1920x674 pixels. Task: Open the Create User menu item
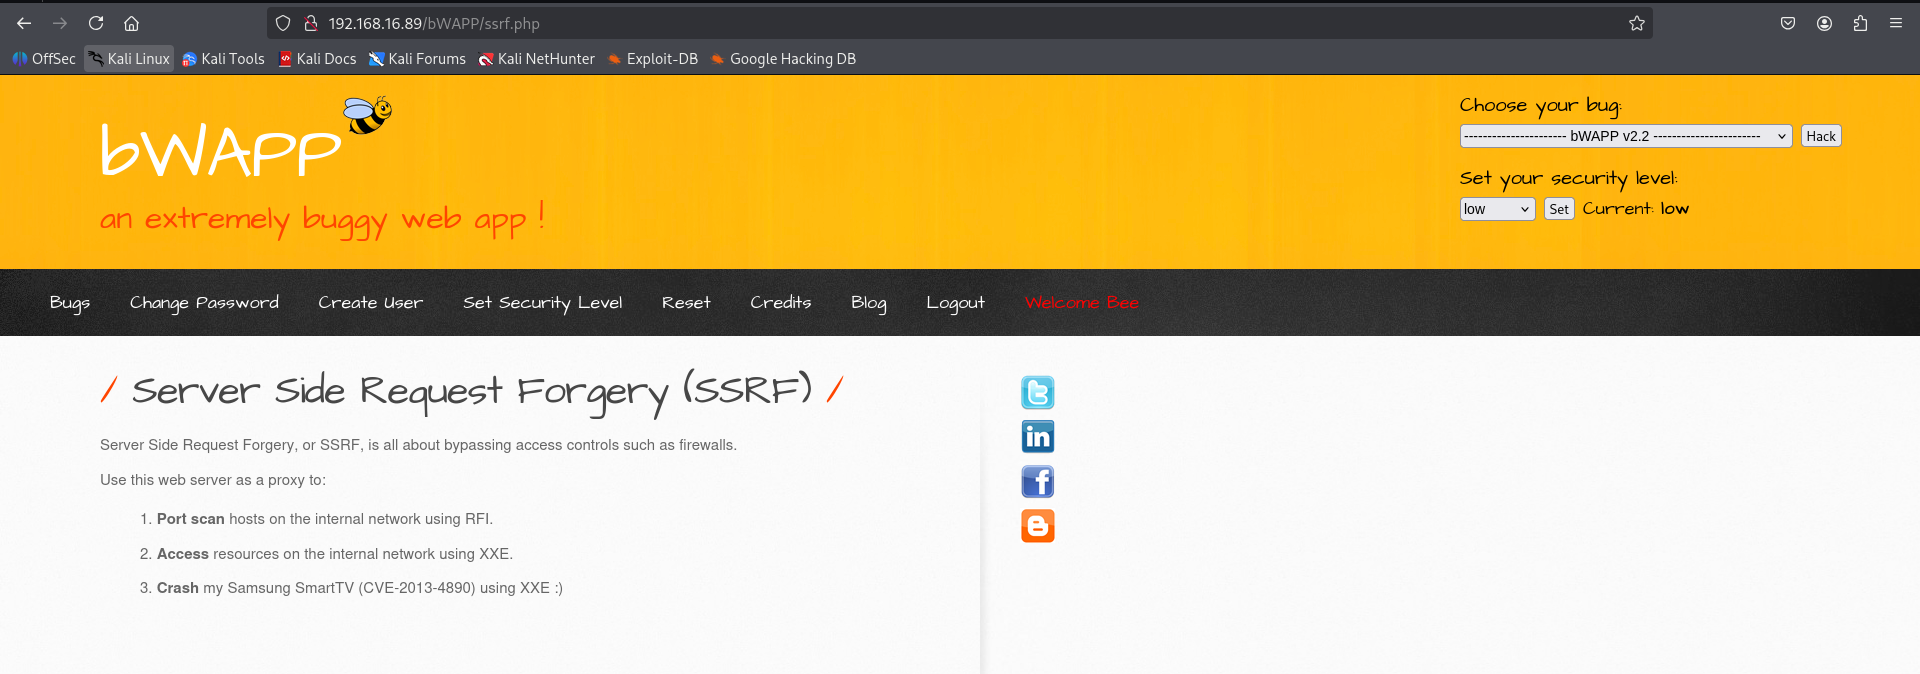click(370, 303)
